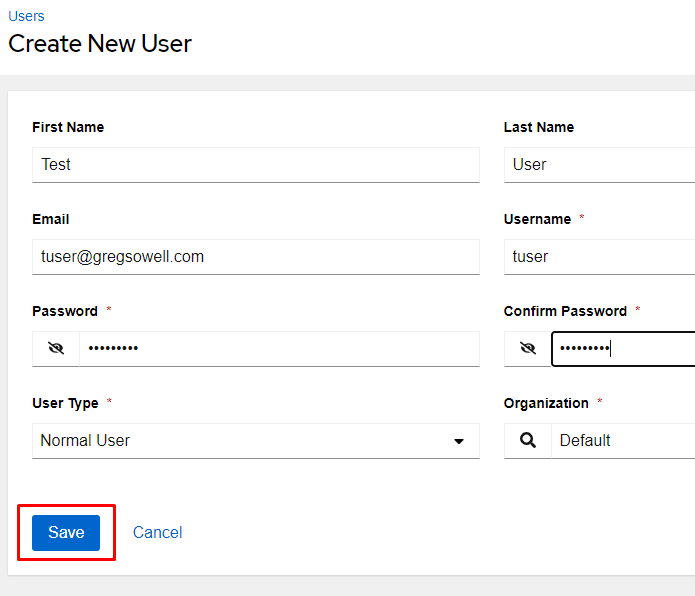The width and height of the screenshot is (695, 596).
Task: Click the Create New User heading
Action: [100, 44]
